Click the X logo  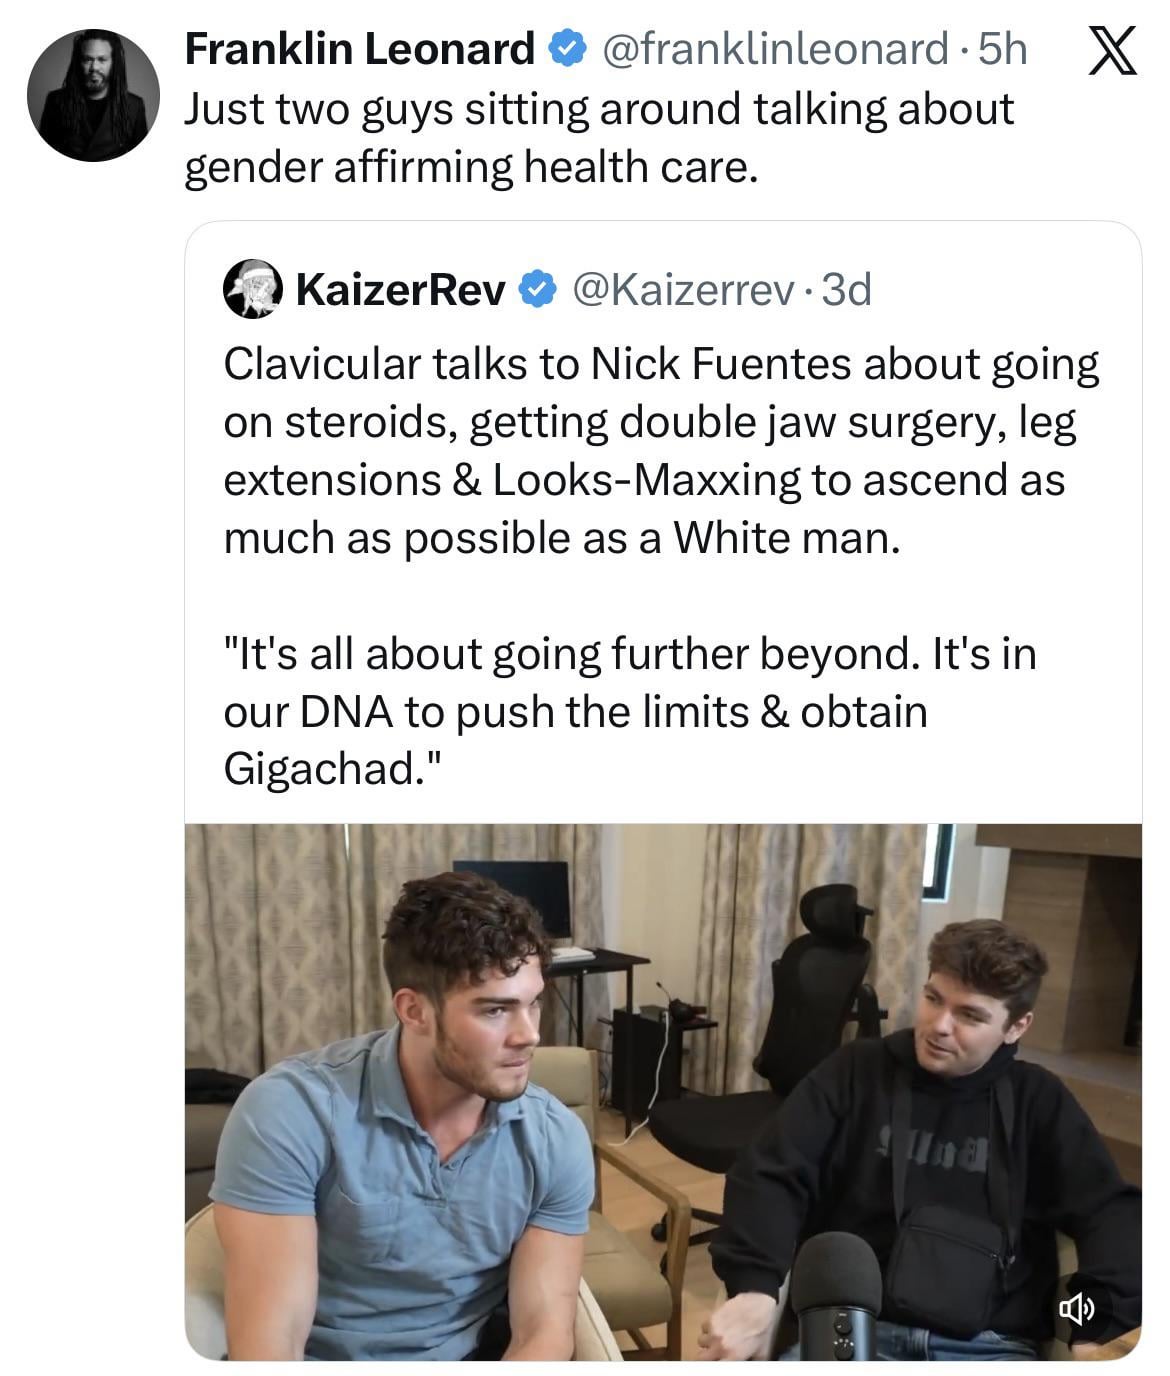pos(1111,52)
